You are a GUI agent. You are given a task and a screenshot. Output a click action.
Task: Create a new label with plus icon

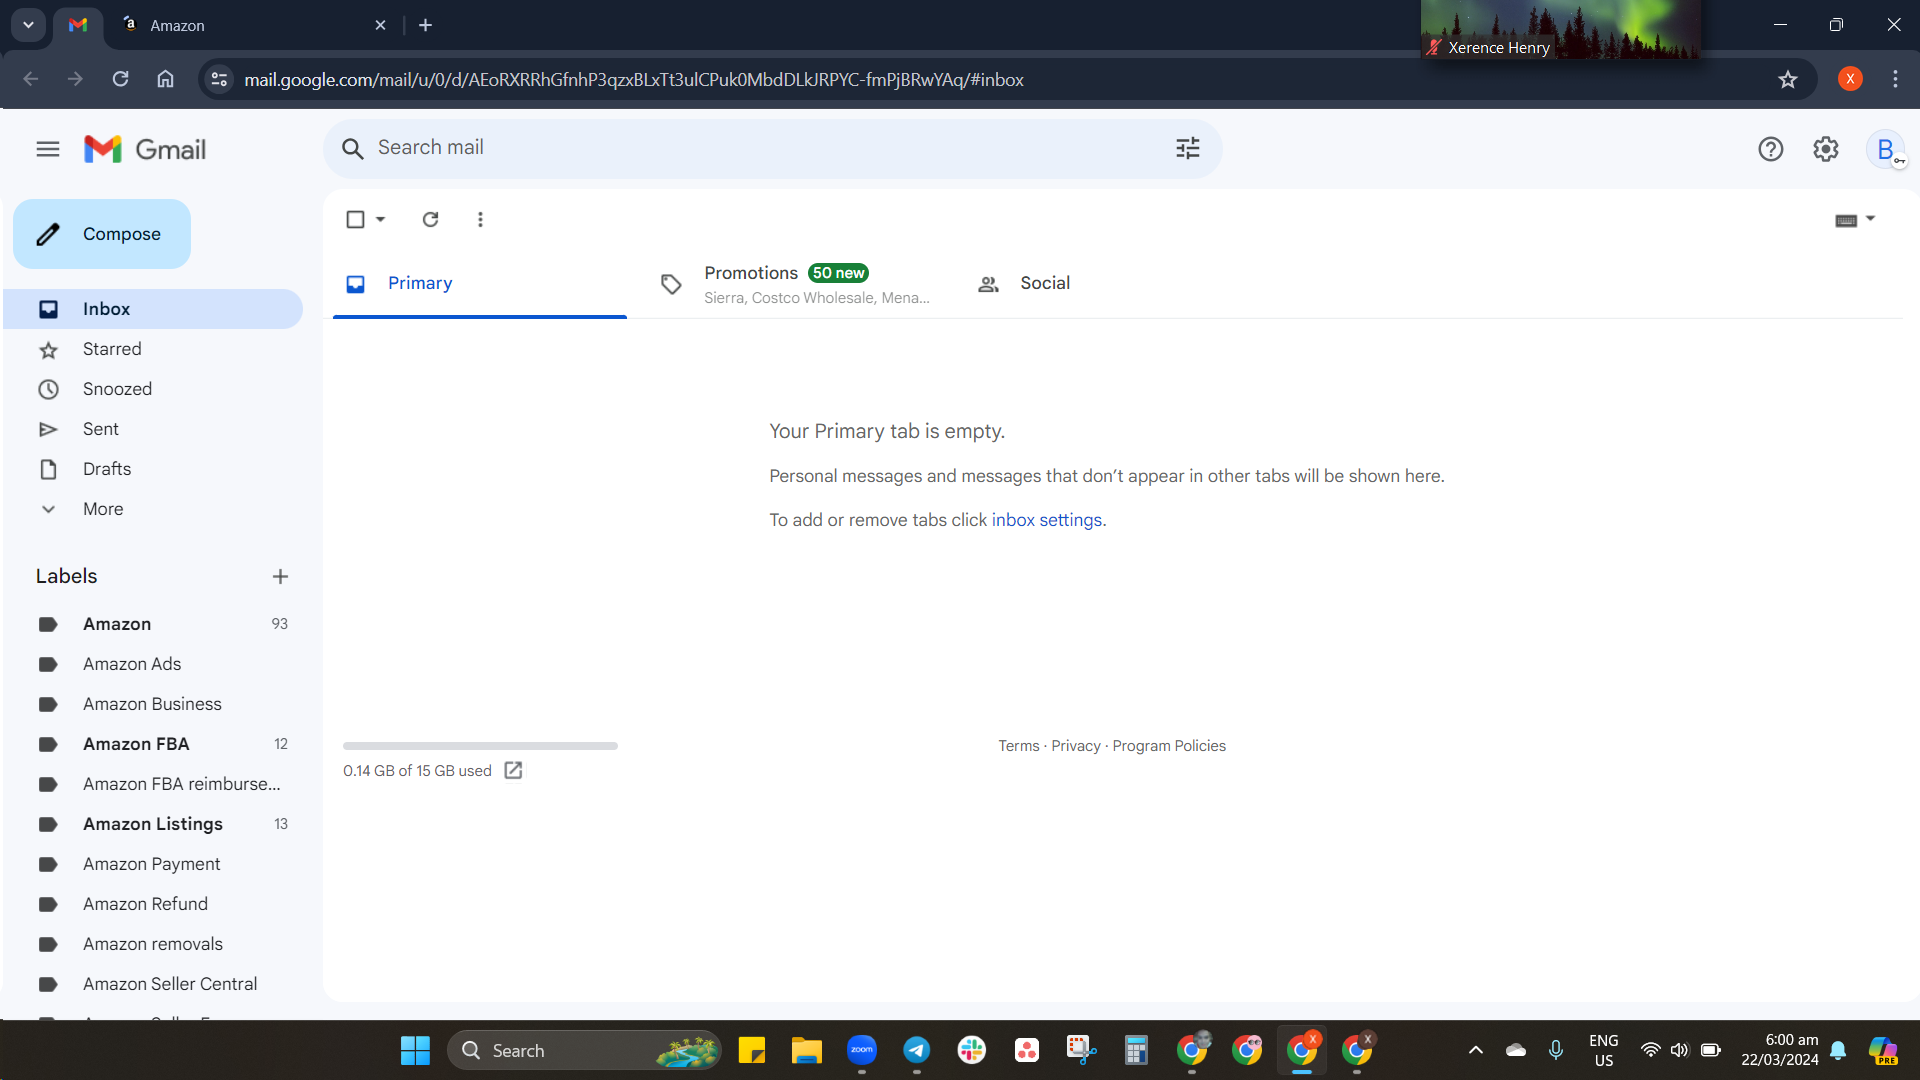pyautogui.click(x=280, y=577)
